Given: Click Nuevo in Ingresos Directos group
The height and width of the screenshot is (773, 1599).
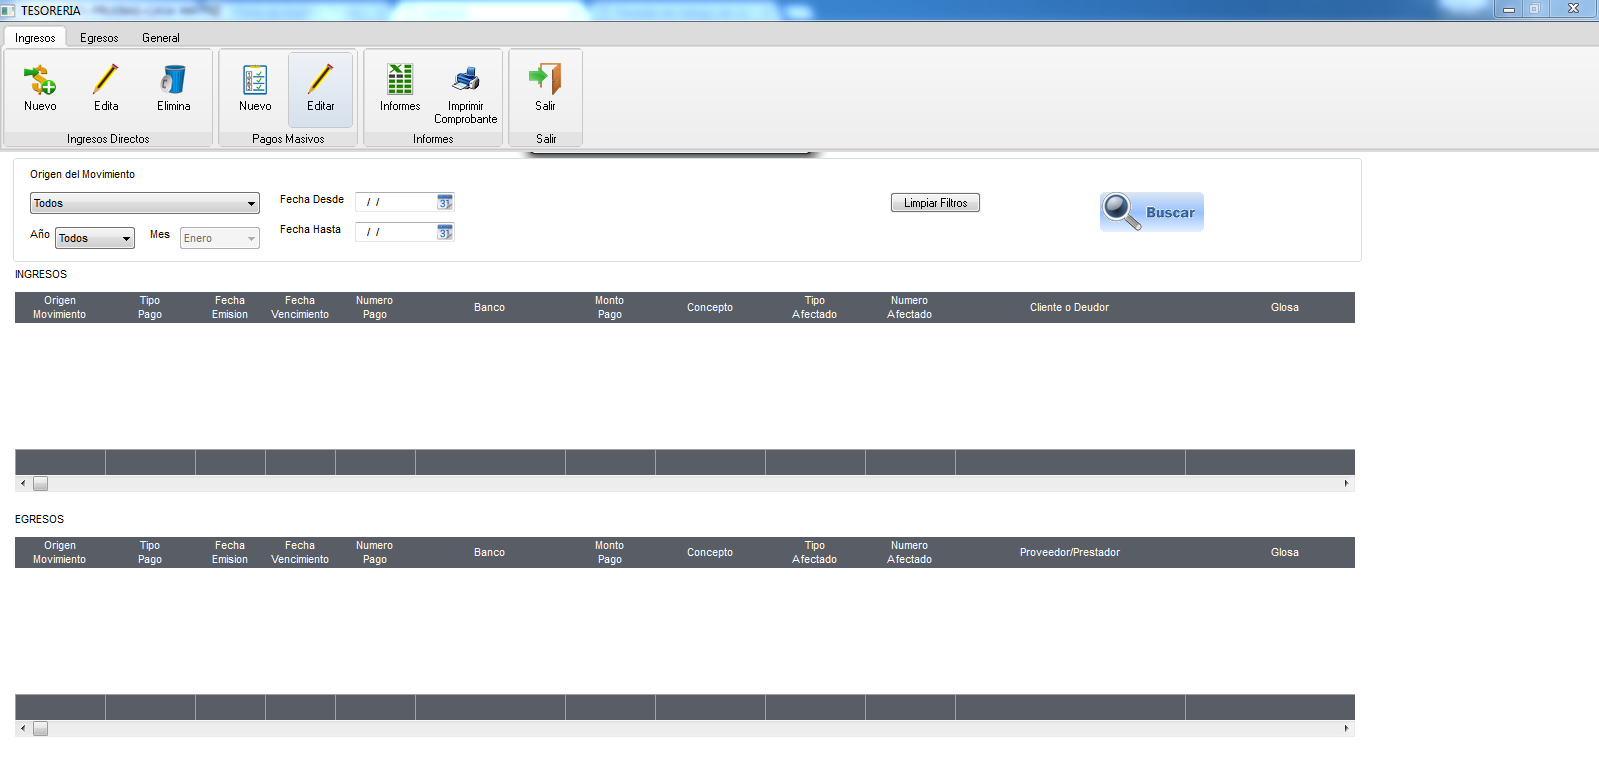Looking at the screenshot, I should click(x=40, y=88).
